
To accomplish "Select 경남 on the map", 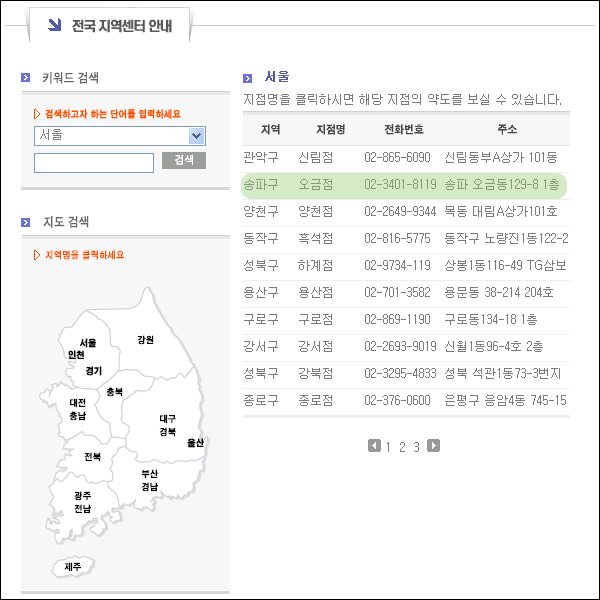I will click(150, 487).
